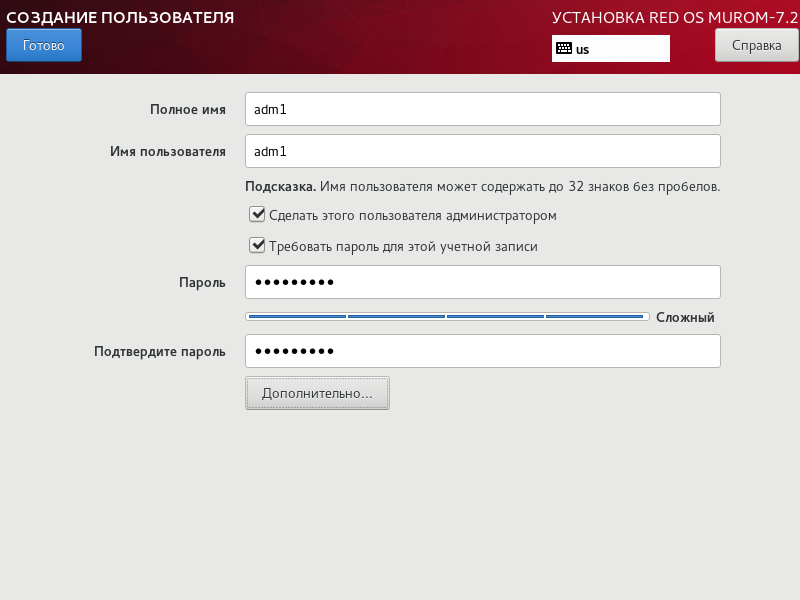Click the 'Имя пользователя' label
This screenshot has height=600, width=800.
click(x=167, y=152)
